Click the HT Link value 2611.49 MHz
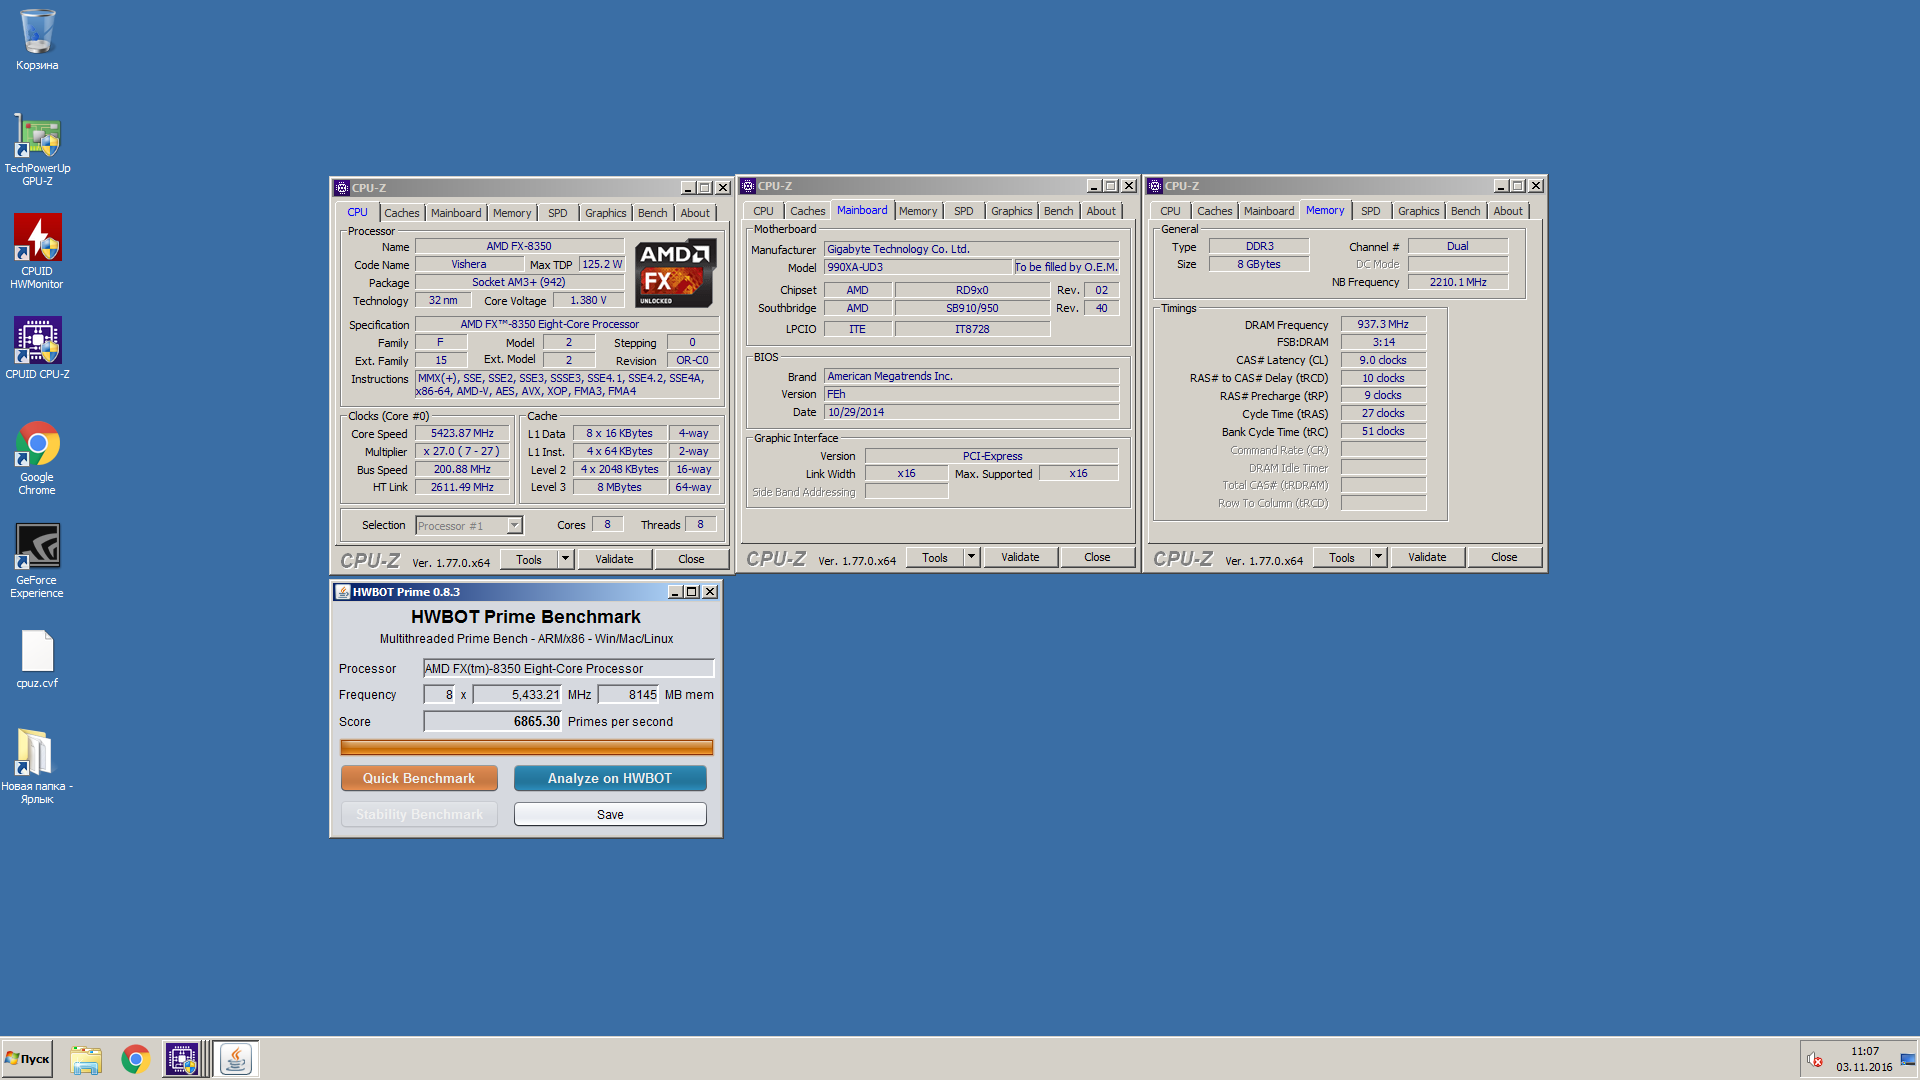 tap(462, 487)
